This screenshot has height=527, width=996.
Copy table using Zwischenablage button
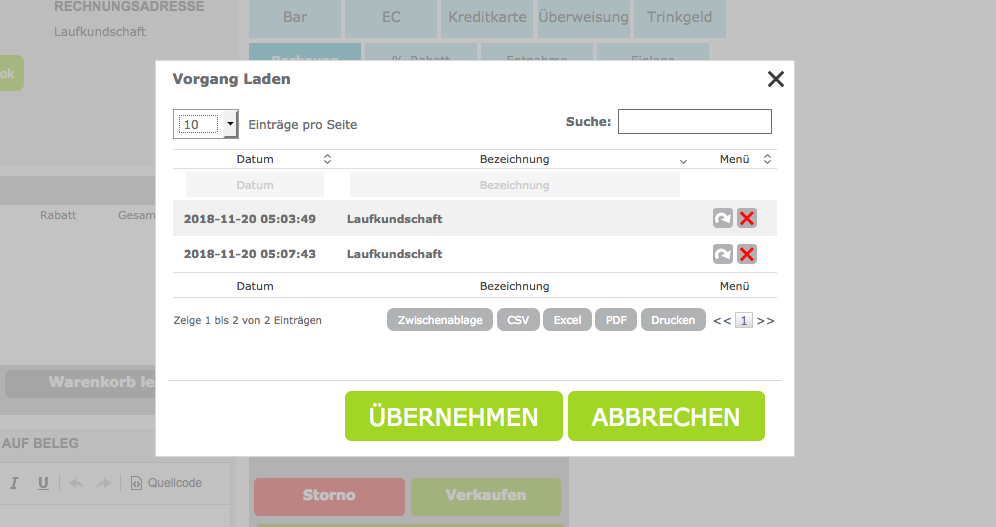pos(440,320)
